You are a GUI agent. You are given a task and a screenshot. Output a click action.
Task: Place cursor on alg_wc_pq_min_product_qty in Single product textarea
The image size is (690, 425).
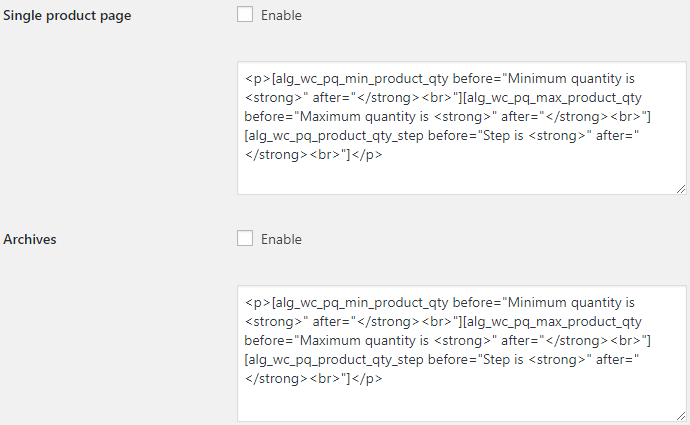point(362,79)
